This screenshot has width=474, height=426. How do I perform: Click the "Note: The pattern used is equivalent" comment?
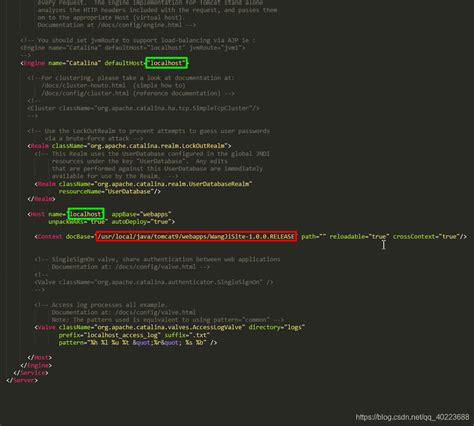[168, 320]
